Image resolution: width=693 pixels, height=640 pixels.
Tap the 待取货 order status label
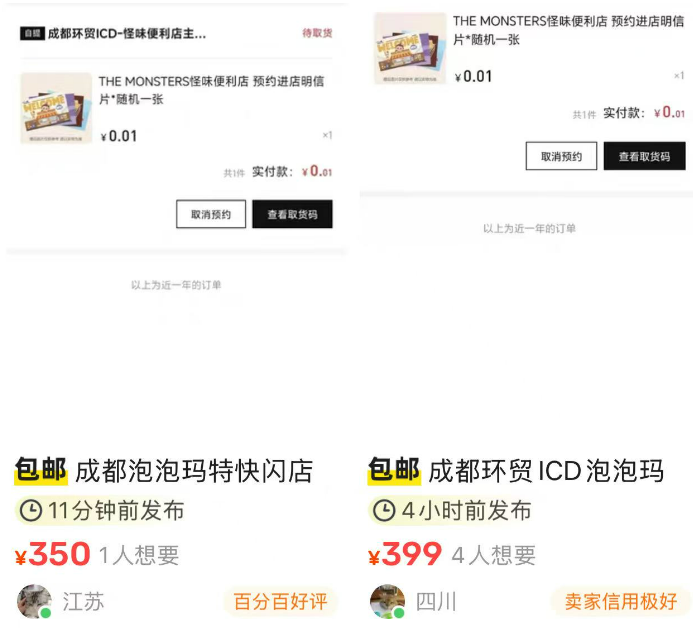[317, 33]
